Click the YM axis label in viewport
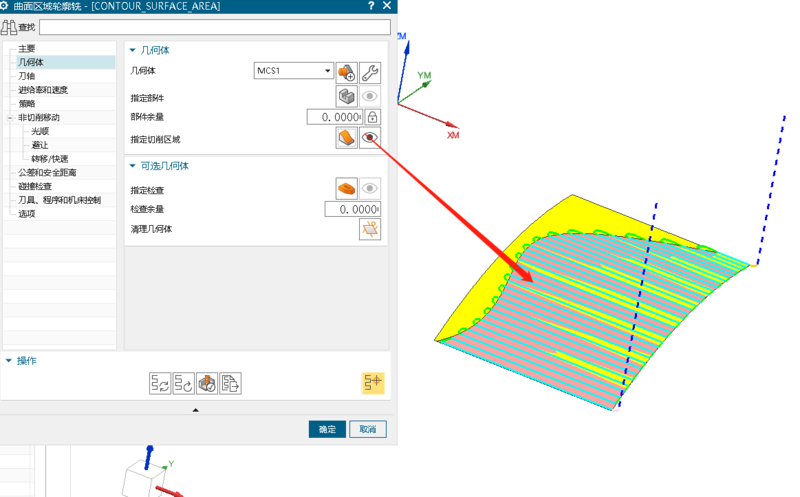This screenshot has width=800, height=497. (424, 76)
